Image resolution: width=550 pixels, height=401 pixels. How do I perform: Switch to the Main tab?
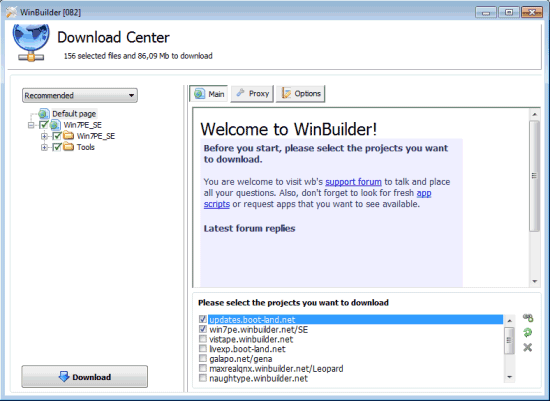pyautogui.click(x=209, y=94)
